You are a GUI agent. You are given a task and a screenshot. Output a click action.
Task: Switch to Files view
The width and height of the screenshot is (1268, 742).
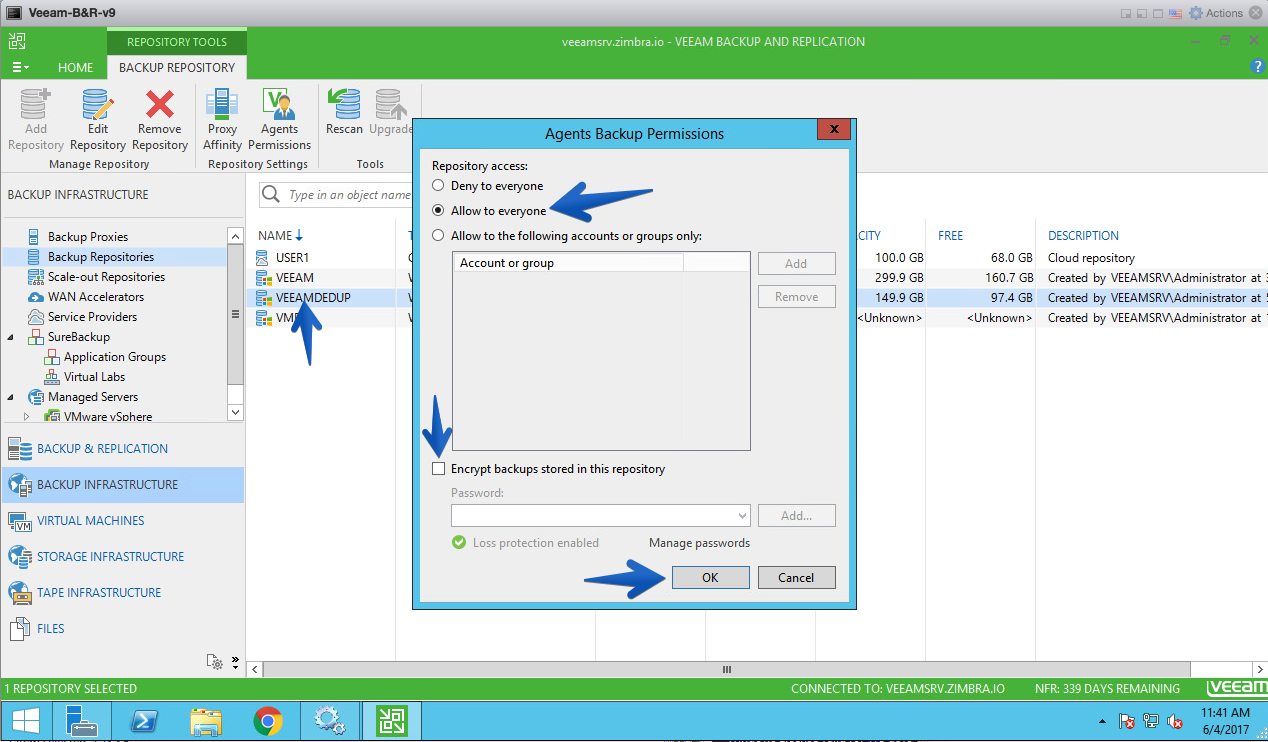coord(122,629)
